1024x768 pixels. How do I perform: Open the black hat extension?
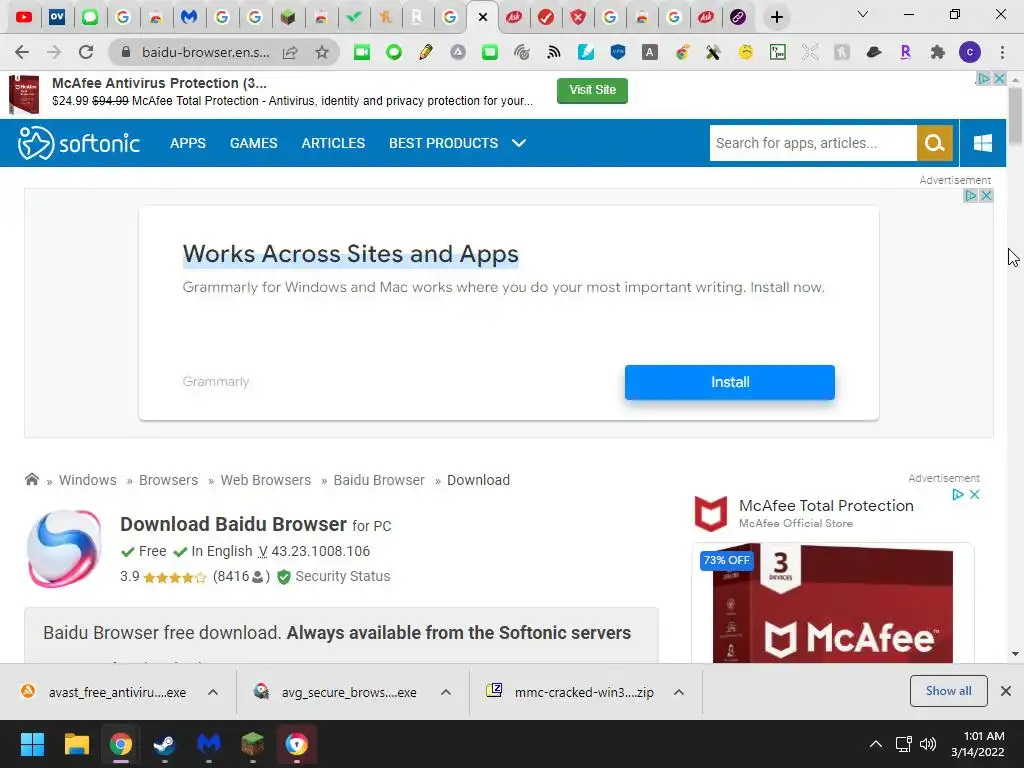874,52
